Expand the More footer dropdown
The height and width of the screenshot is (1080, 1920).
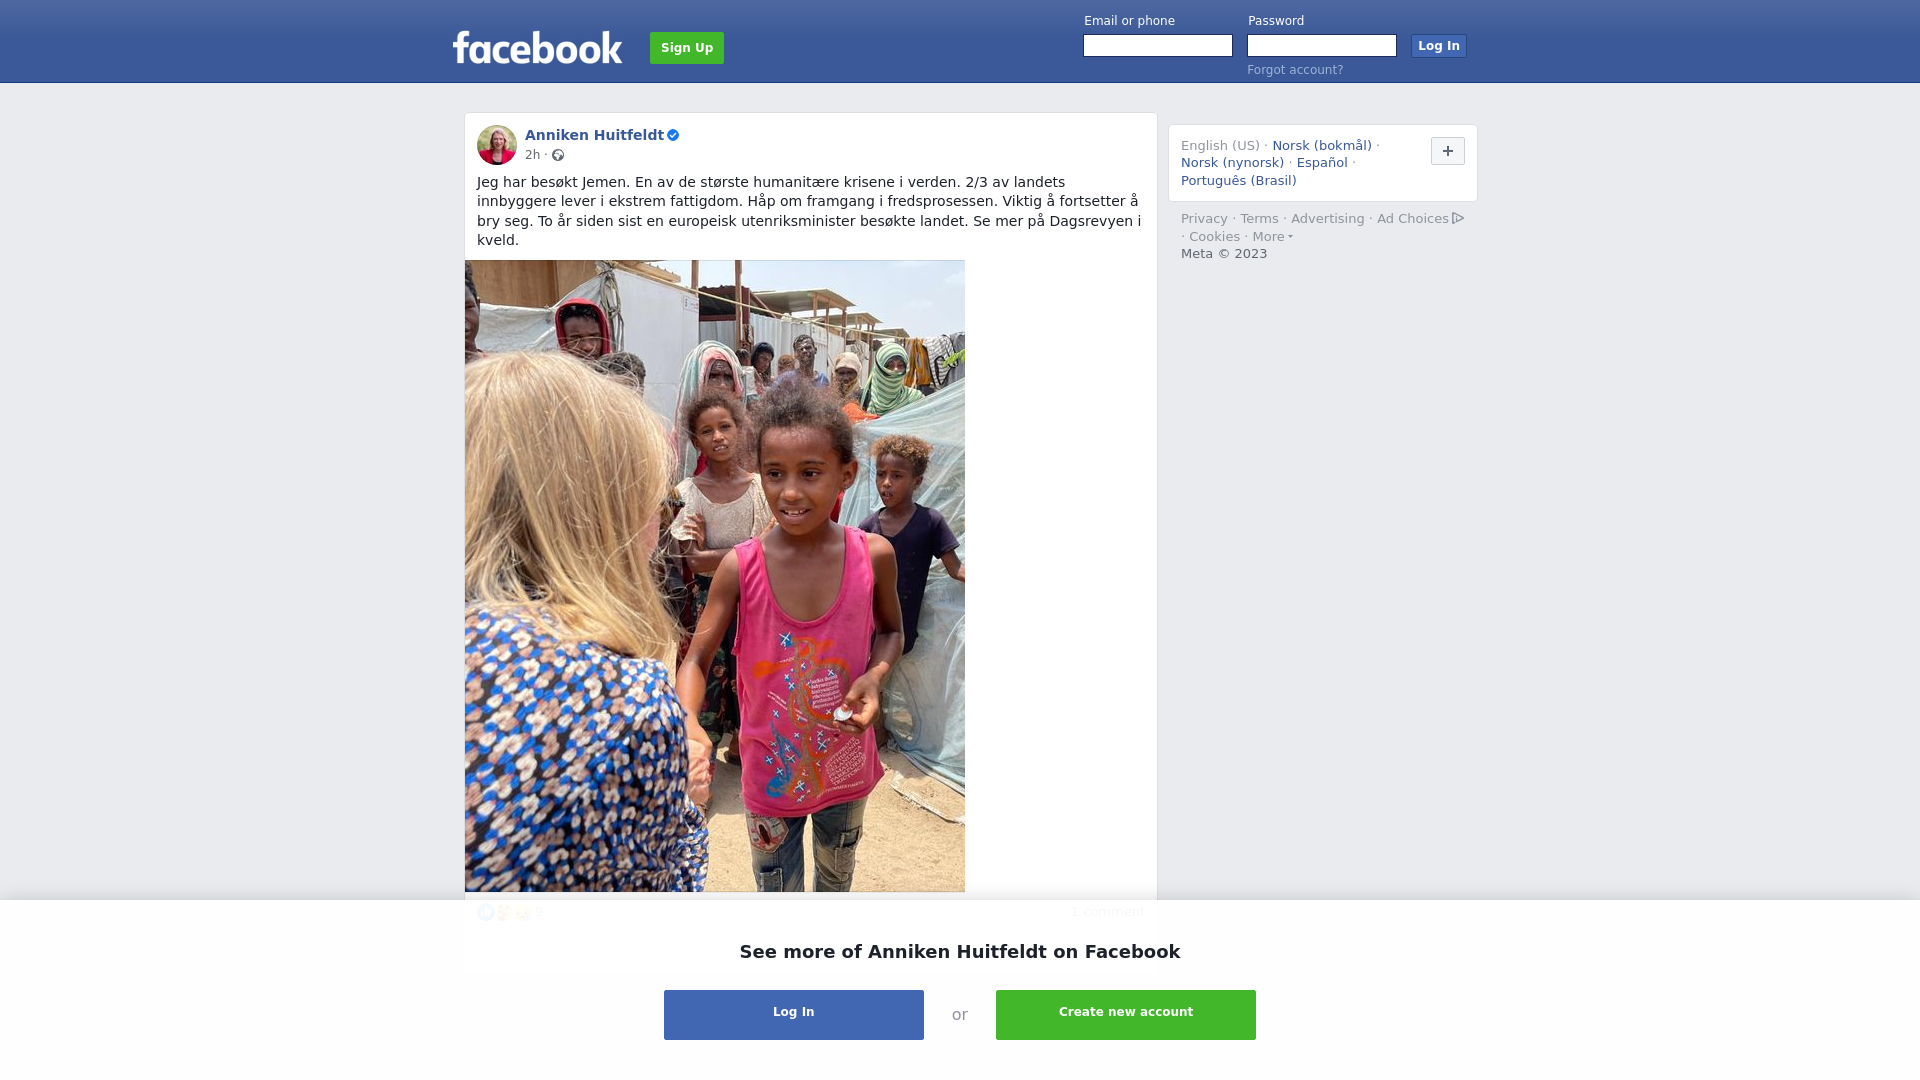click(1272, 237)
